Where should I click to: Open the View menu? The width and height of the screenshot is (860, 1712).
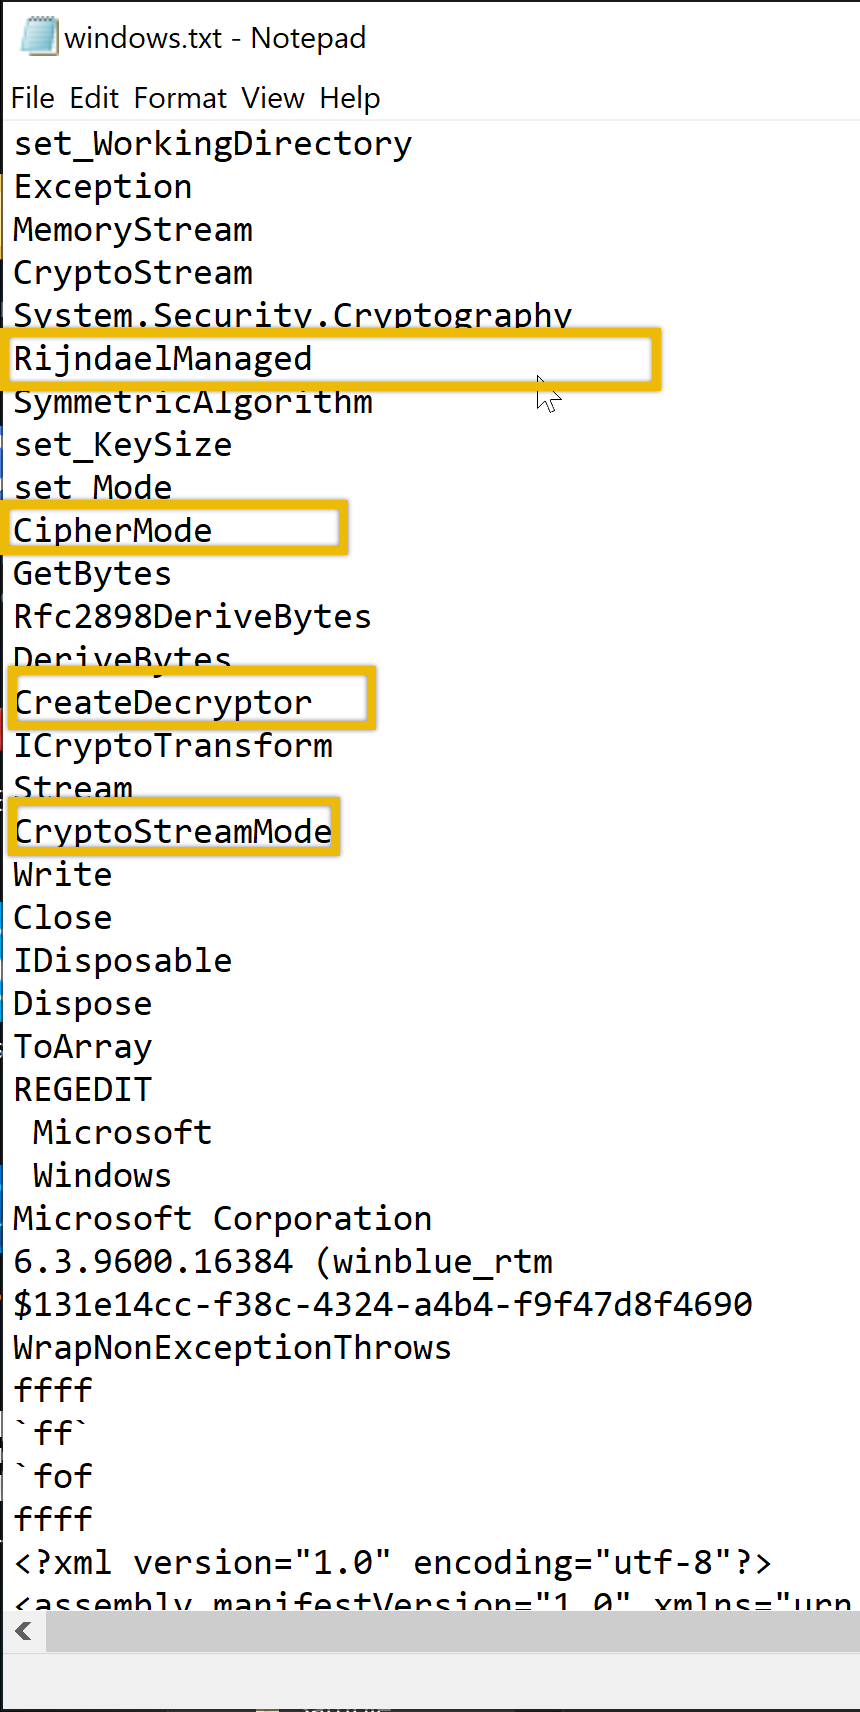pyautogui.click(x=272, y=98)
